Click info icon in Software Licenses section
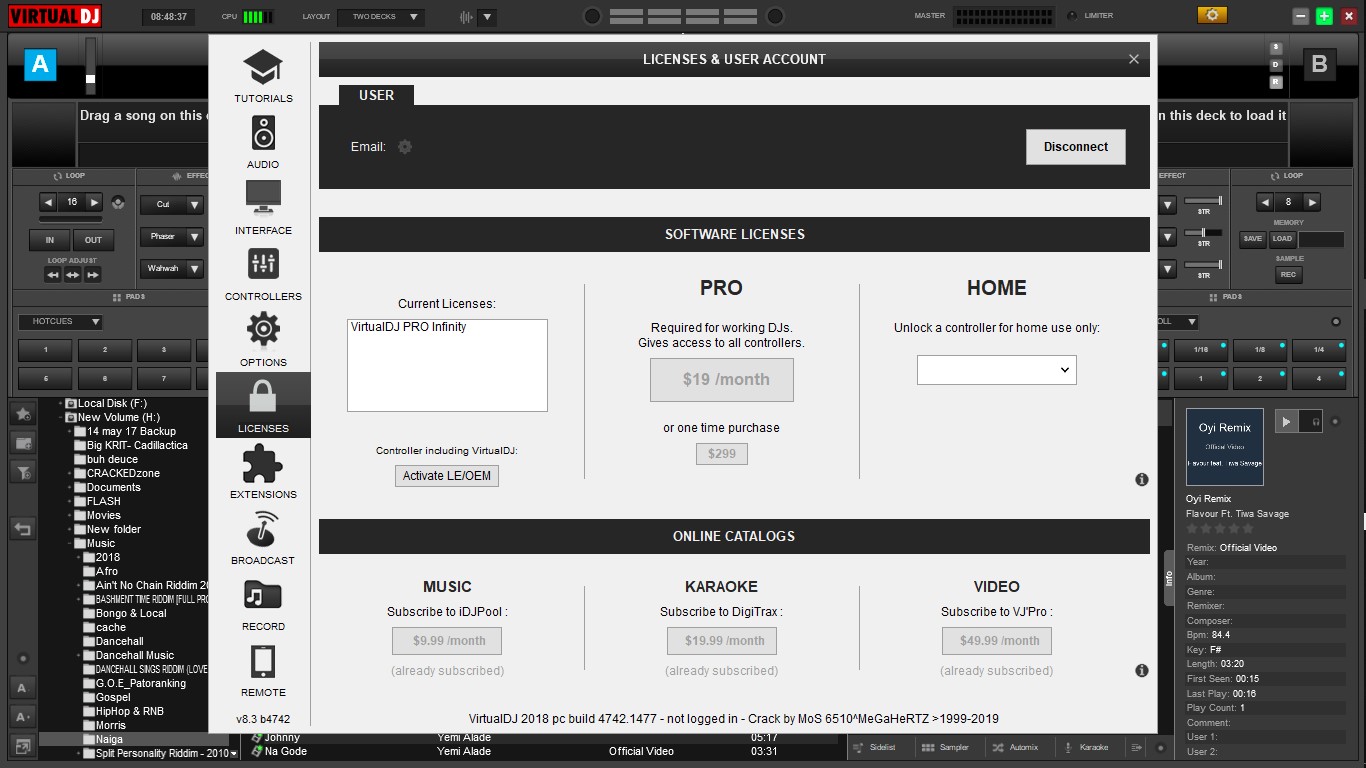This screenshot has height=768, width=1366. (x=1142, y=480)
